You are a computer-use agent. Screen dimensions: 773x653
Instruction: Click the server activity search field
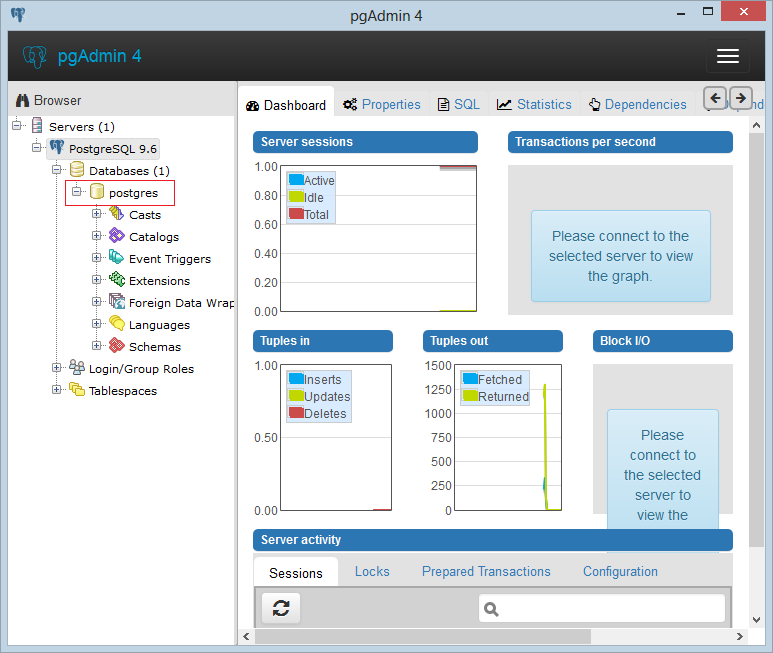click(x=602, y=609)
